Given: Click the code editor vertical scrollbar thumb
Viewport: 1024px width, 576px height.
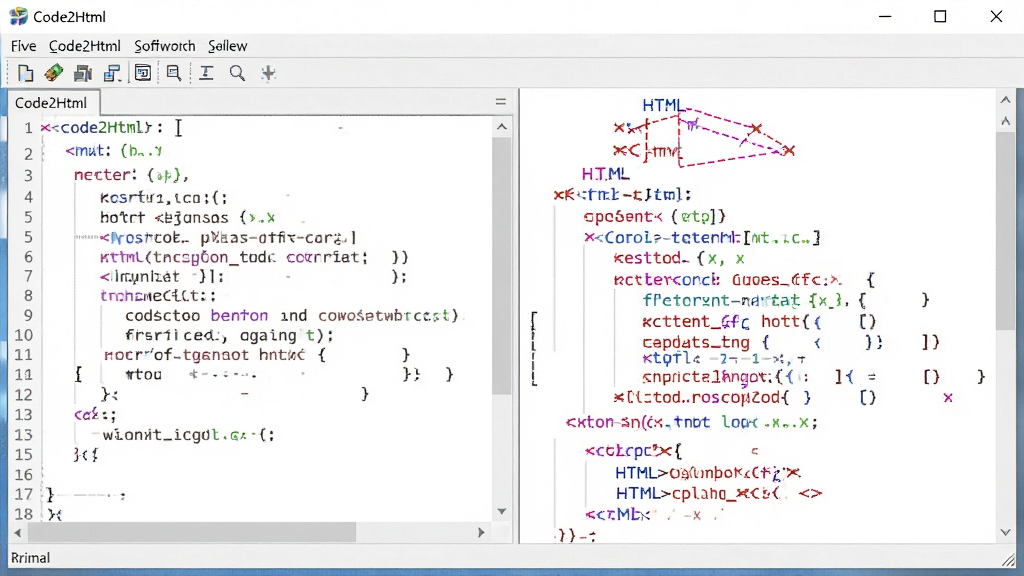Looking at the screenshot, I should point(502,266).
